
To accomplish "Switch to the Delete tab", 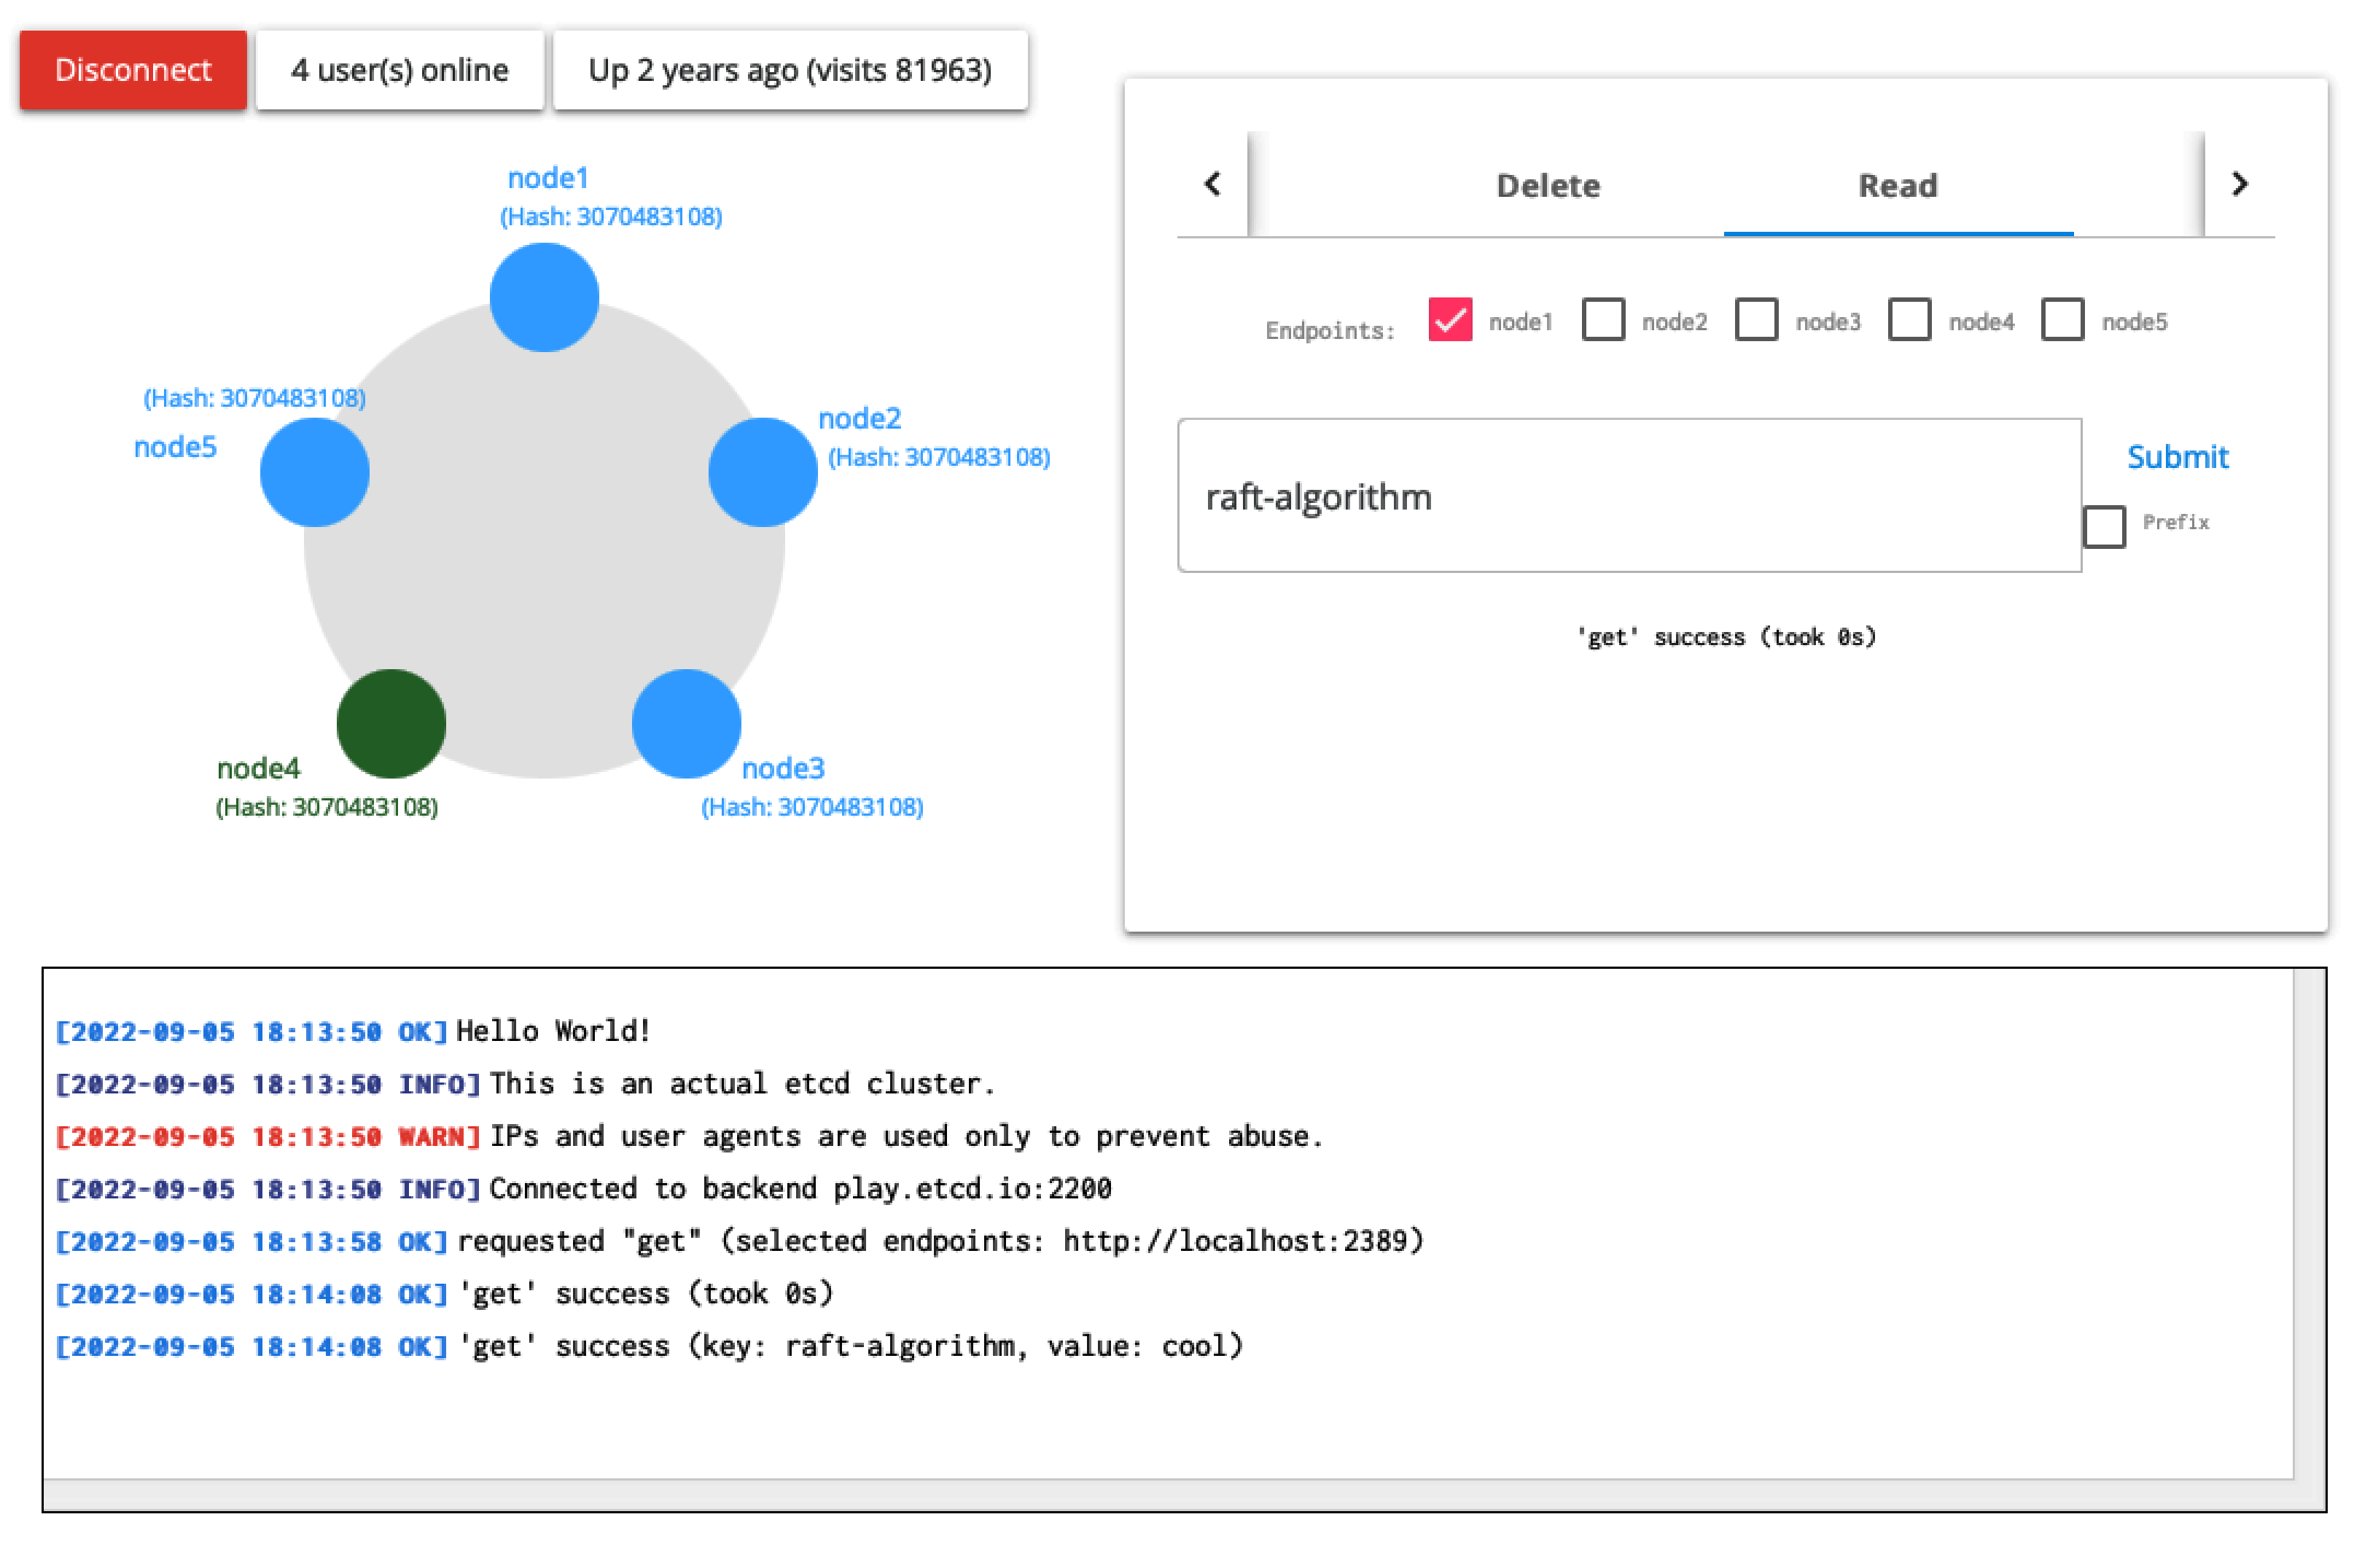I will [1547, 186].
